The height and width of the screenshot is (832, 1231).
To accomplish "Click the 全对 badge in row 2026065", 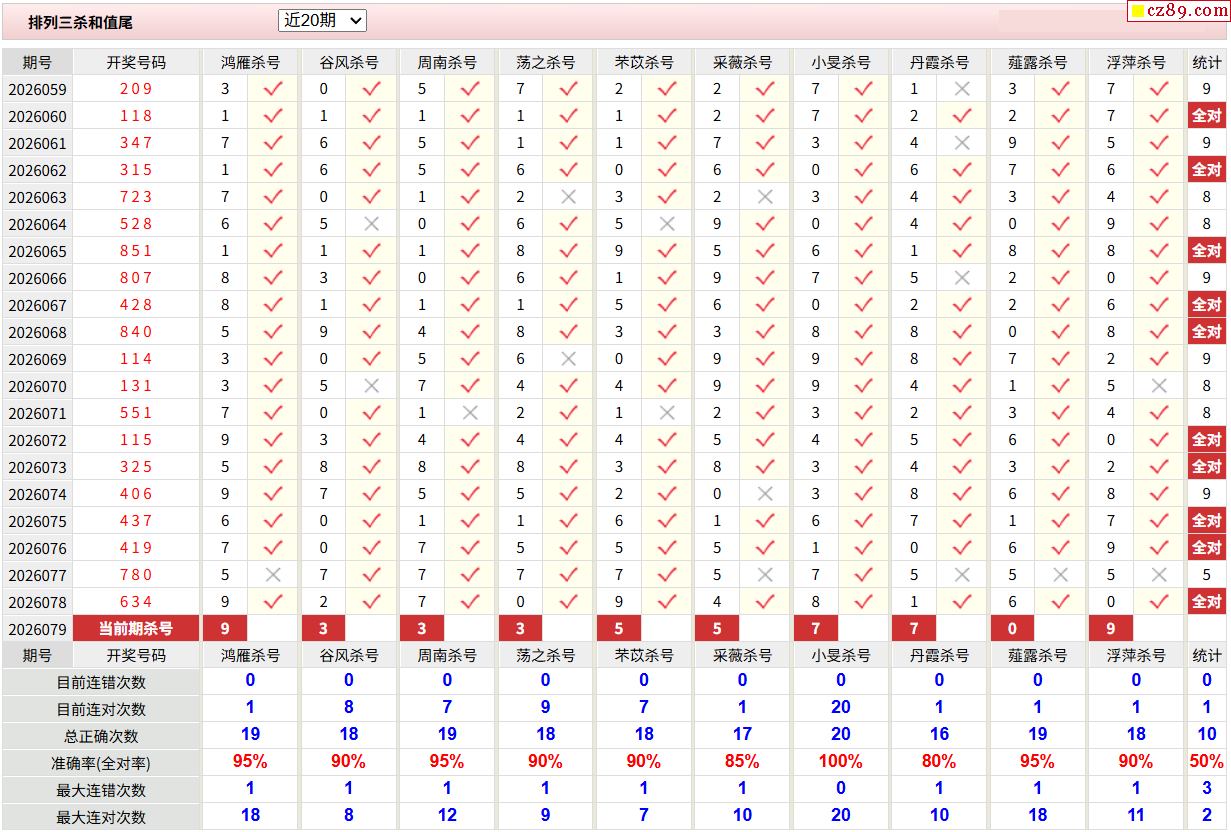I will (1207, 251).
